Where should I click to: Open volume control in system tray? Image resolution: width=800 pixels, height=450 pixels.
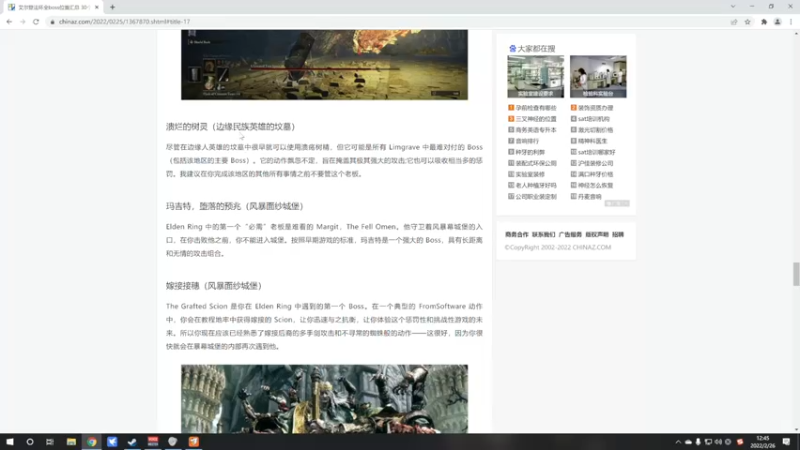(x=718, y=442)
